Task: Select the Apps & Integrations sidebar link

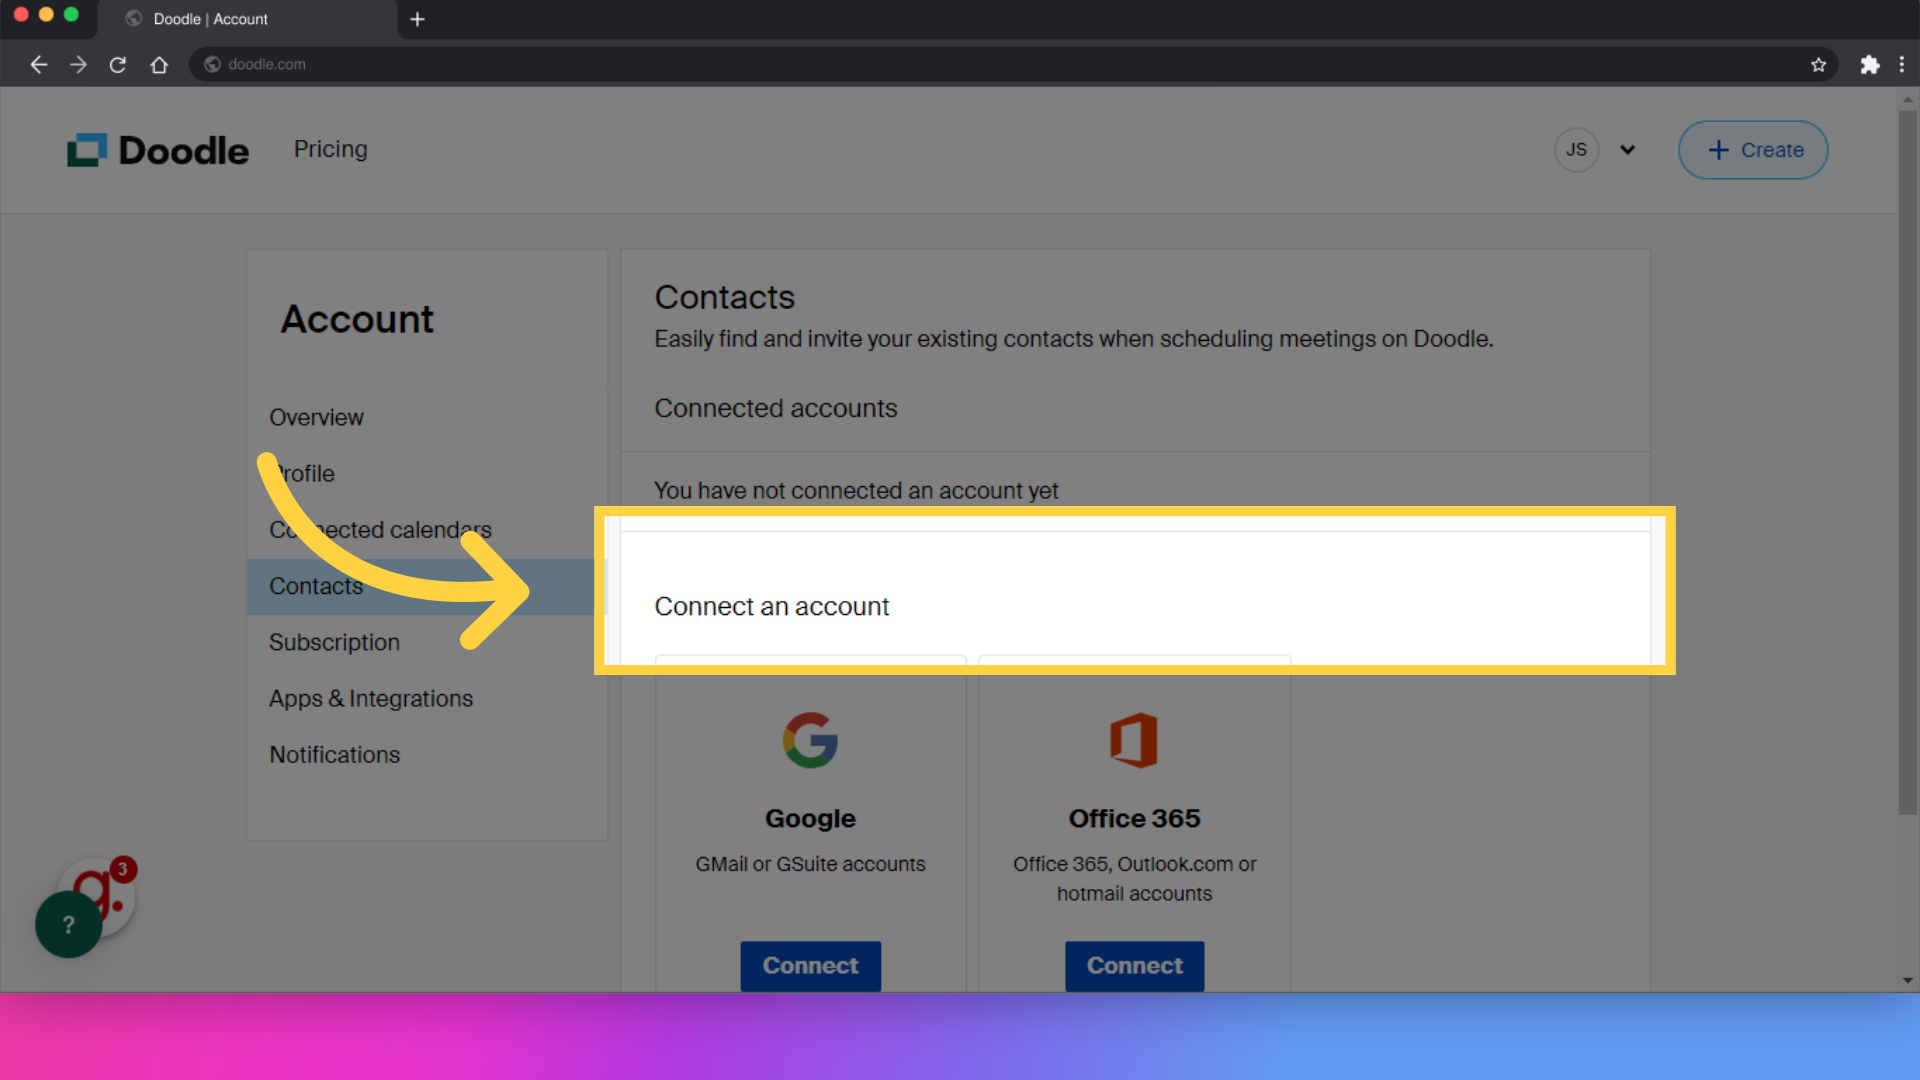Action: point(371,698)
